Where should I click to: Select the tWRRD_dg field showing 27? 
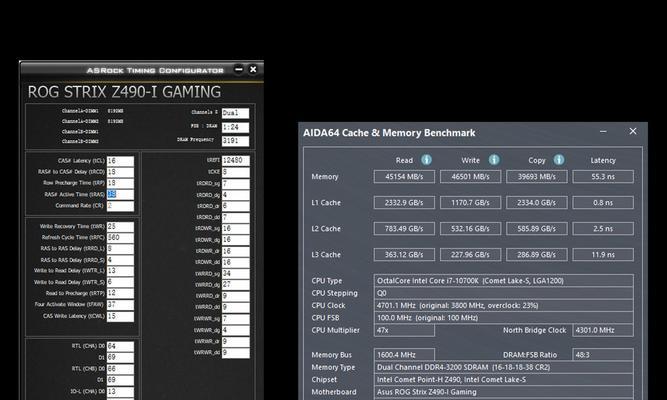[x=236, y=285]
